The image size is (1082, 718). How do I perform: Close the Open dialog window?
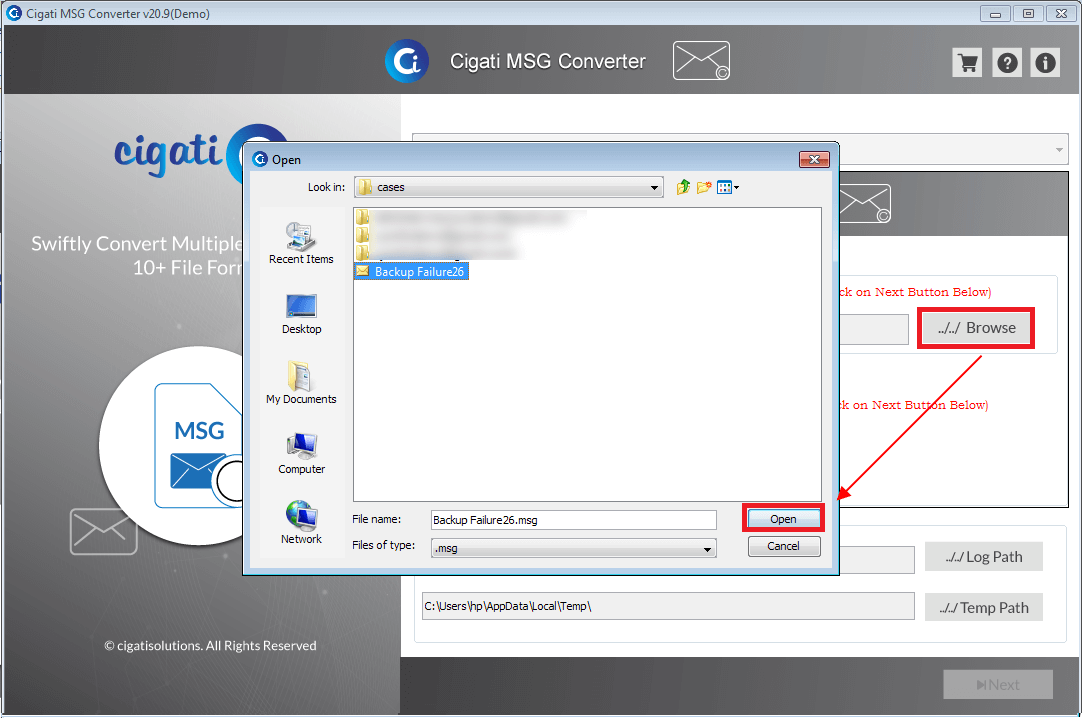(x=814, y=159)
